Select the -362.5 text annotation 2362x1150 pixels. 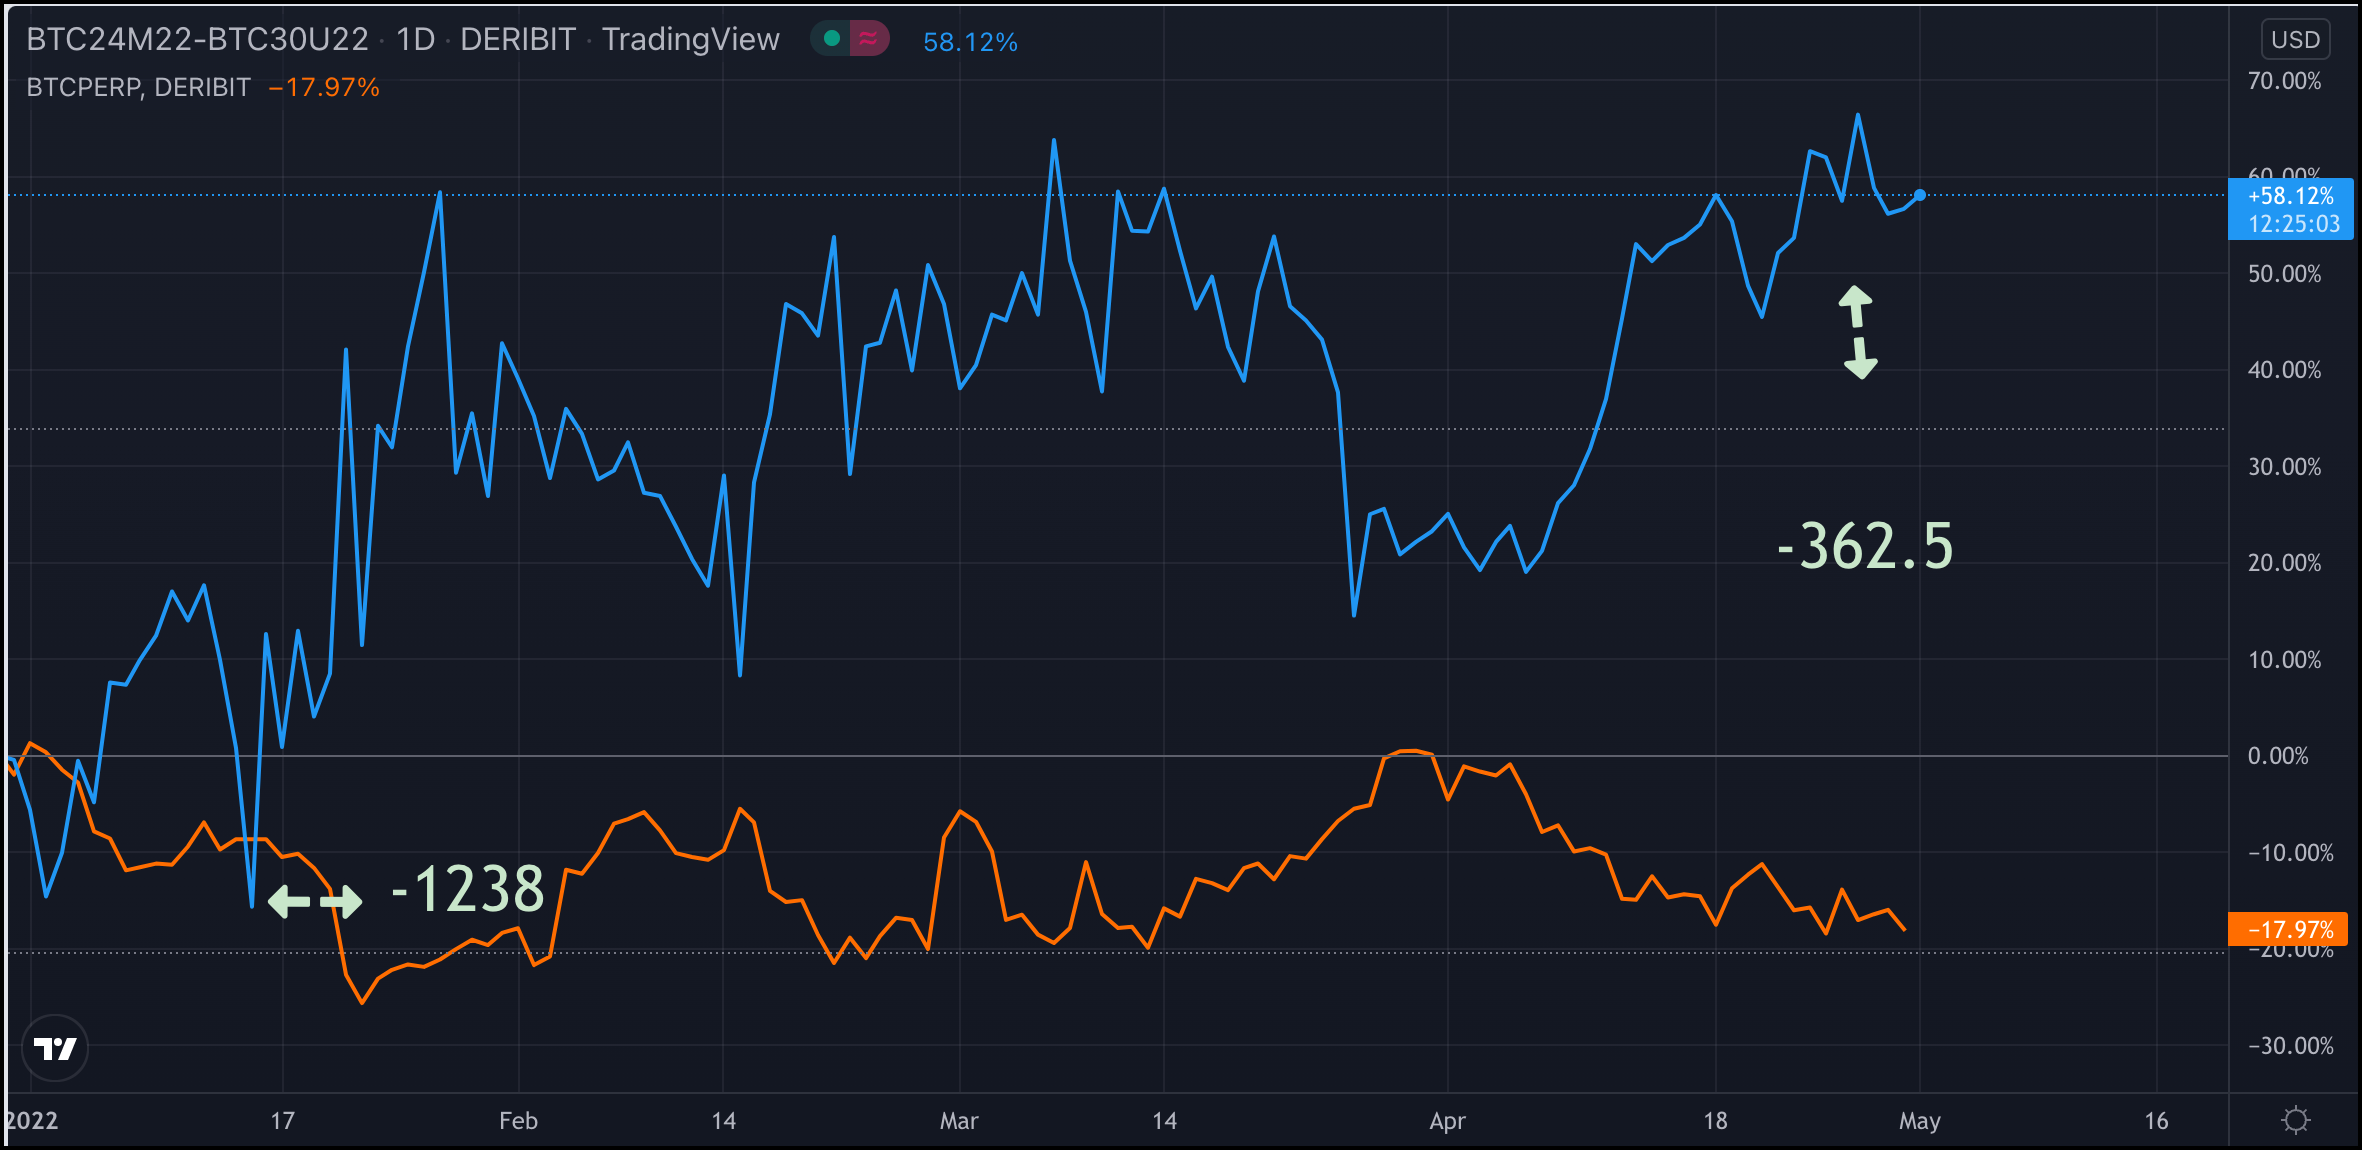(x=1865, y=547)
